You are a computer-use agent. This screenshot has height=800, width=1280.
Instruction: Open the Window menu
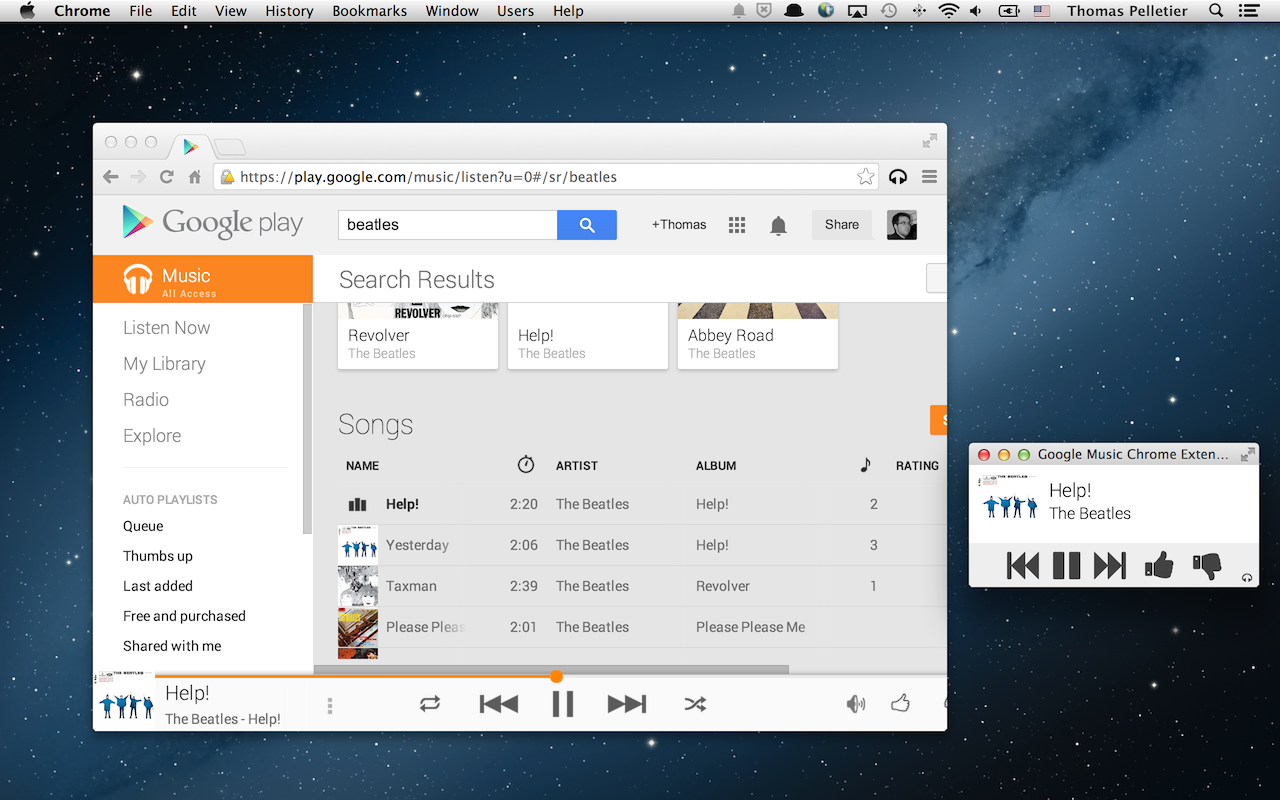coord(452,11)
